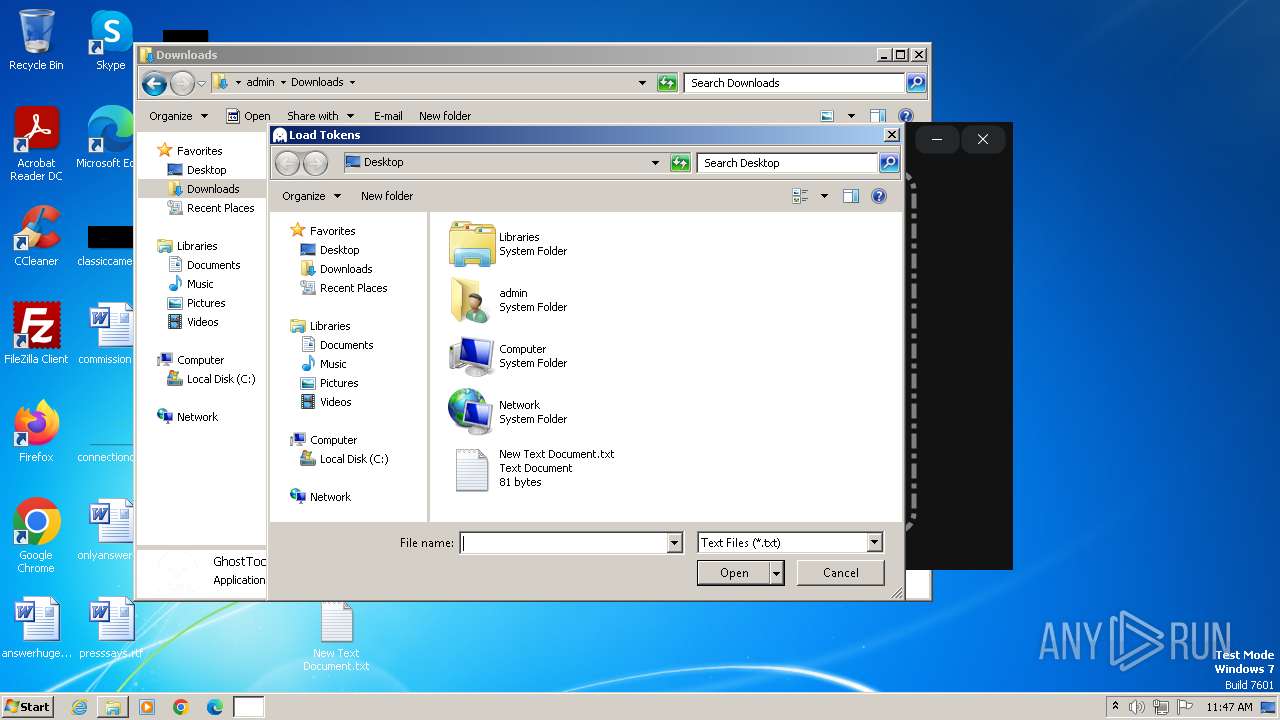The height and width of the screenshot is (720, 1280).
Task: Open Google Chrome desktop shortcut
Action: [36, 536]
